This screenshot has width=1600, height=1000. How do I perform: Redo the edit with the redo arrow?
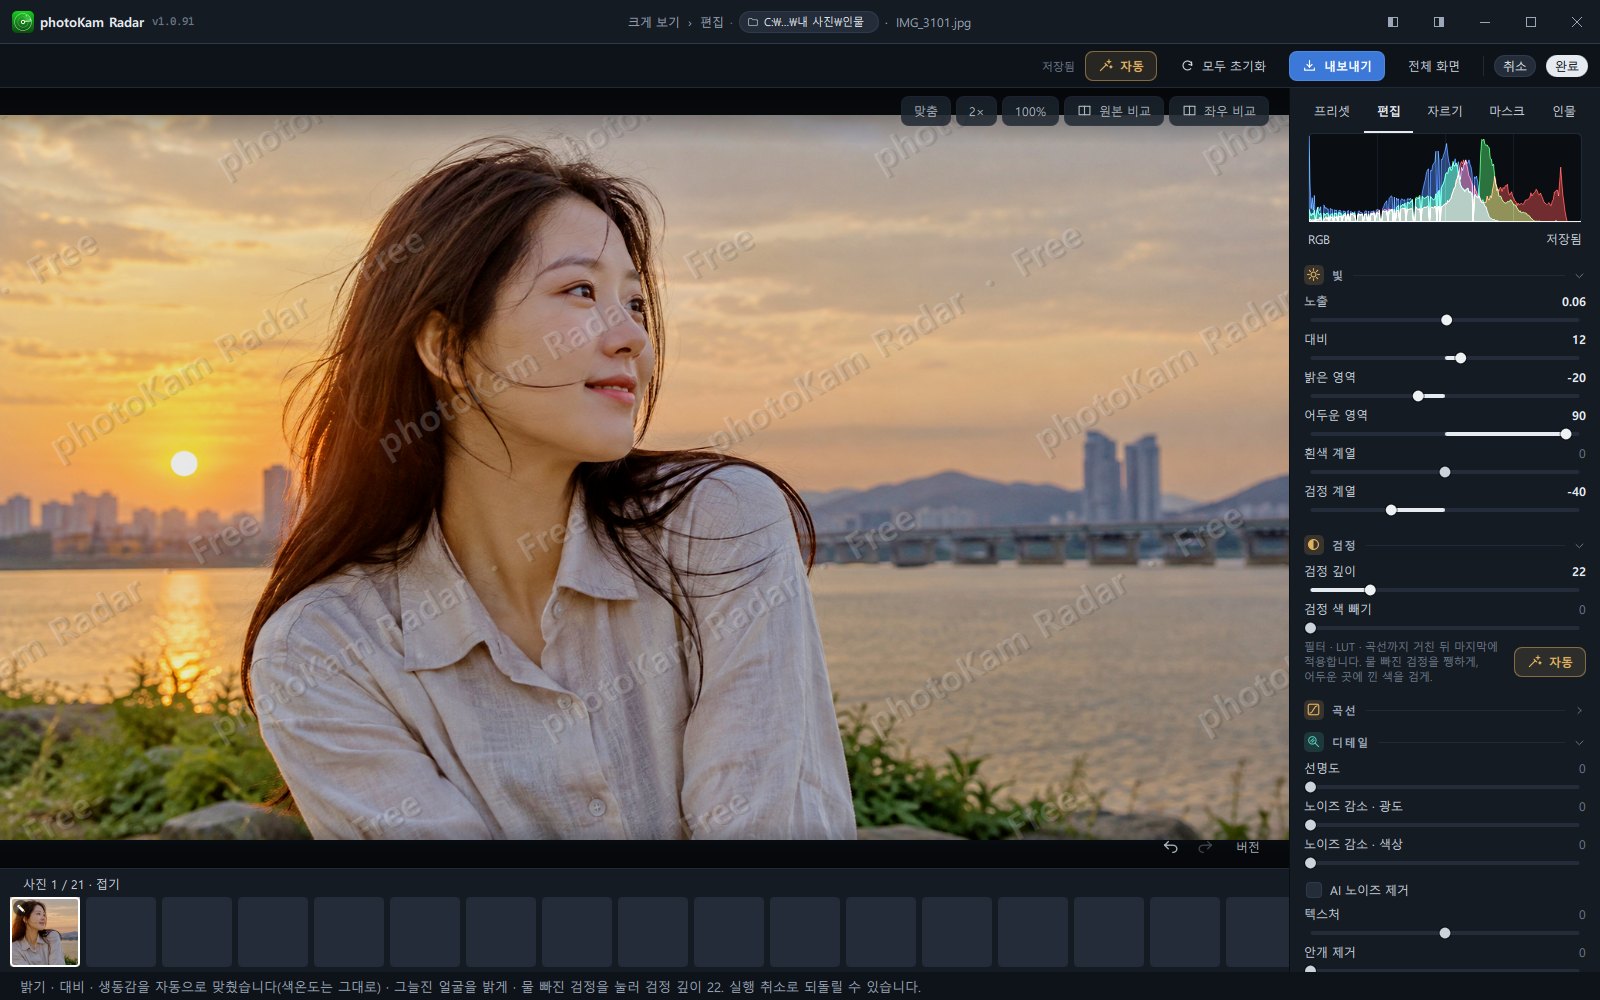[1205, 847]
